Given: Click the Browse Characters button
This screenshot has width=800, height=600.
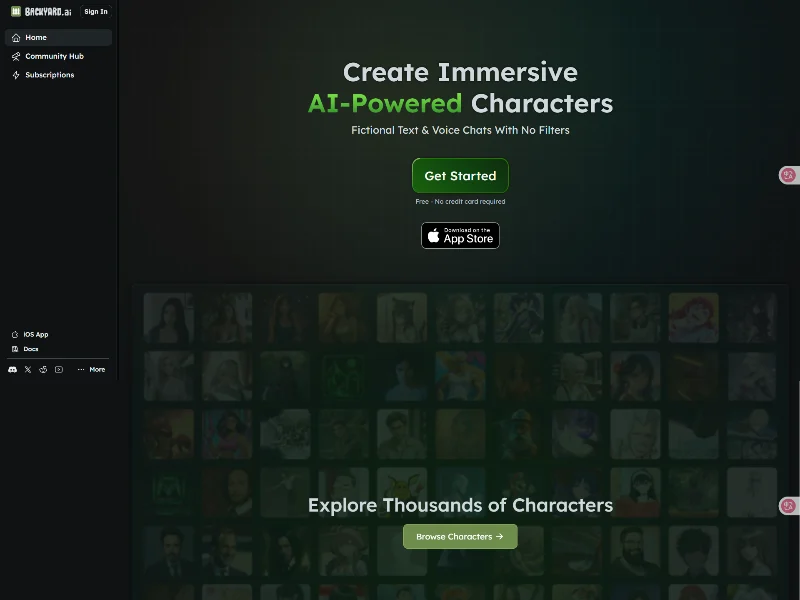Looking at the screenshot, I should point(460,536).
